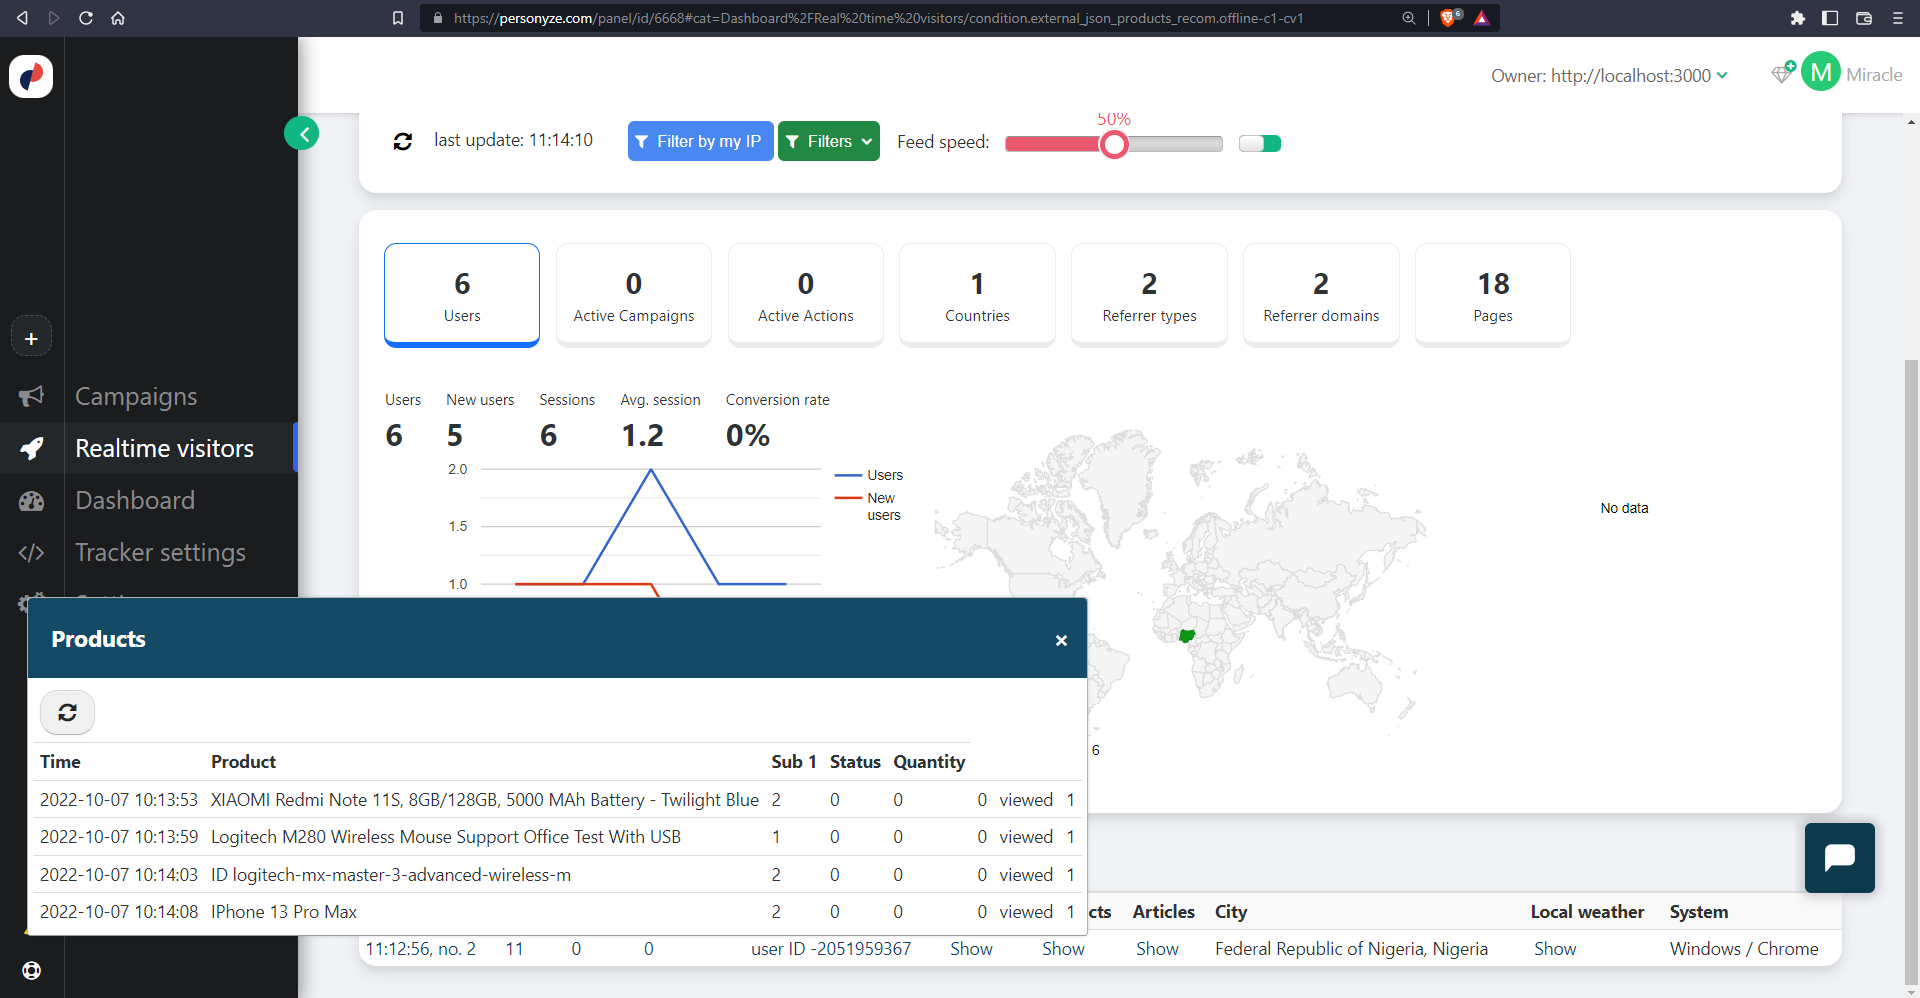This screenshot has width=1920, height=998.
Task: Go back in browser
Action: [22, 18]
